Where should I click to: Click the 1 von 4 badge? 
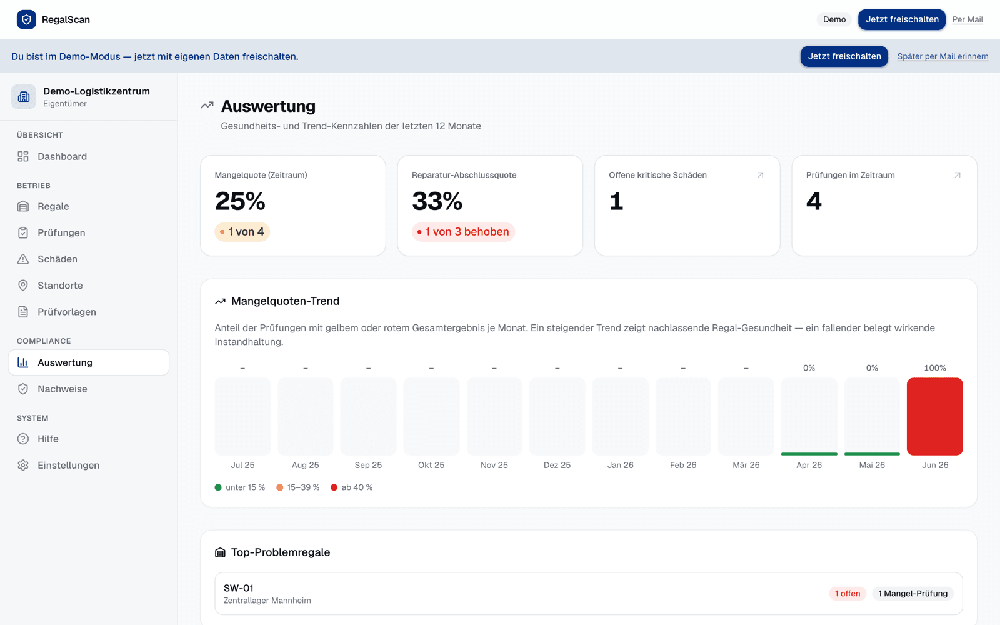[x=242, y=232]
